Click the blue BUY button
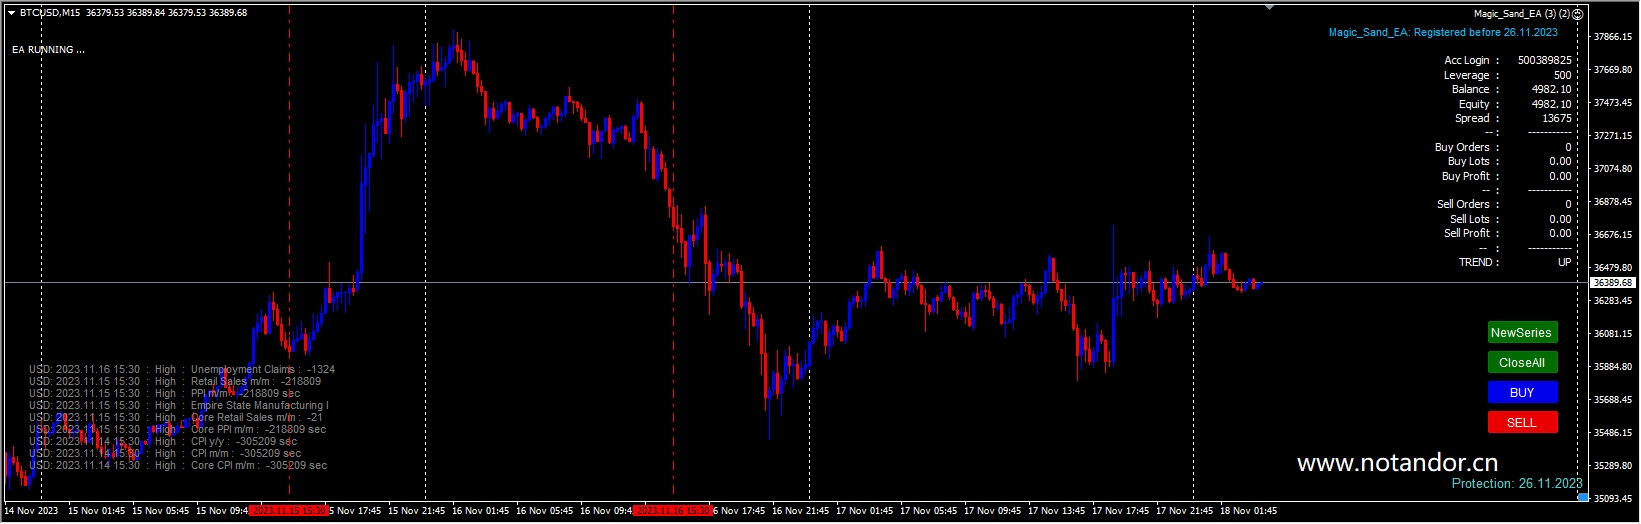This screenshot has height=524, width=1641. coord(1522,393)
